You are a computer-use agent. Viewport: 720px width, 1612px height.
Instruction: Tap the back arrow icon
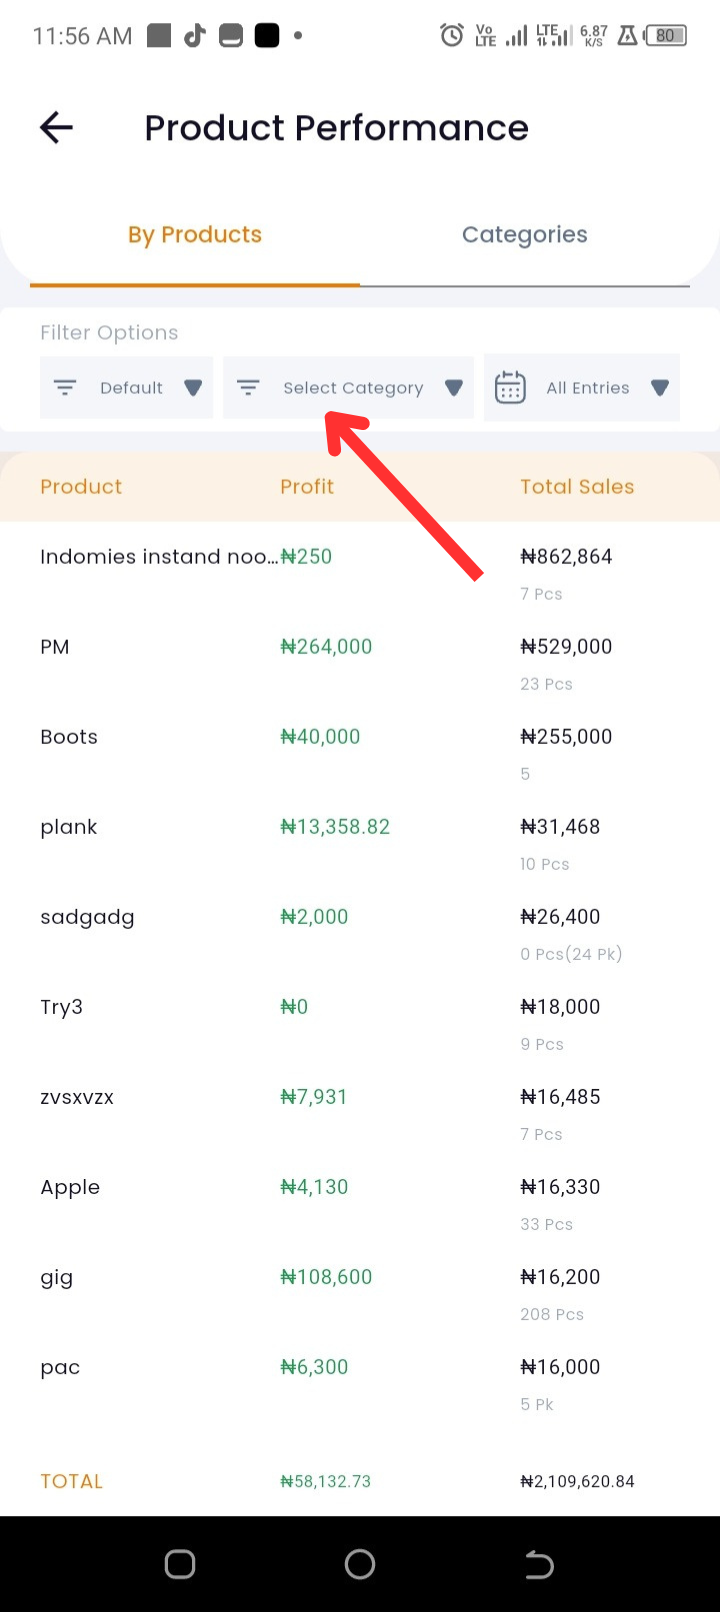(56, 127)
